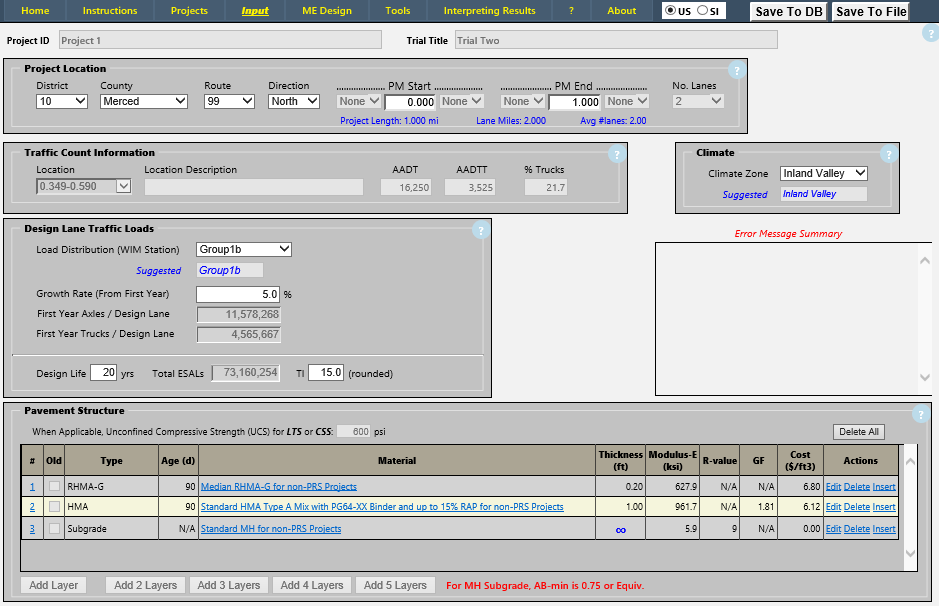The width and height of the screenshot is (939, 606).
Task: Show help for Pavement Structure panel
Action: click(921, 414)
